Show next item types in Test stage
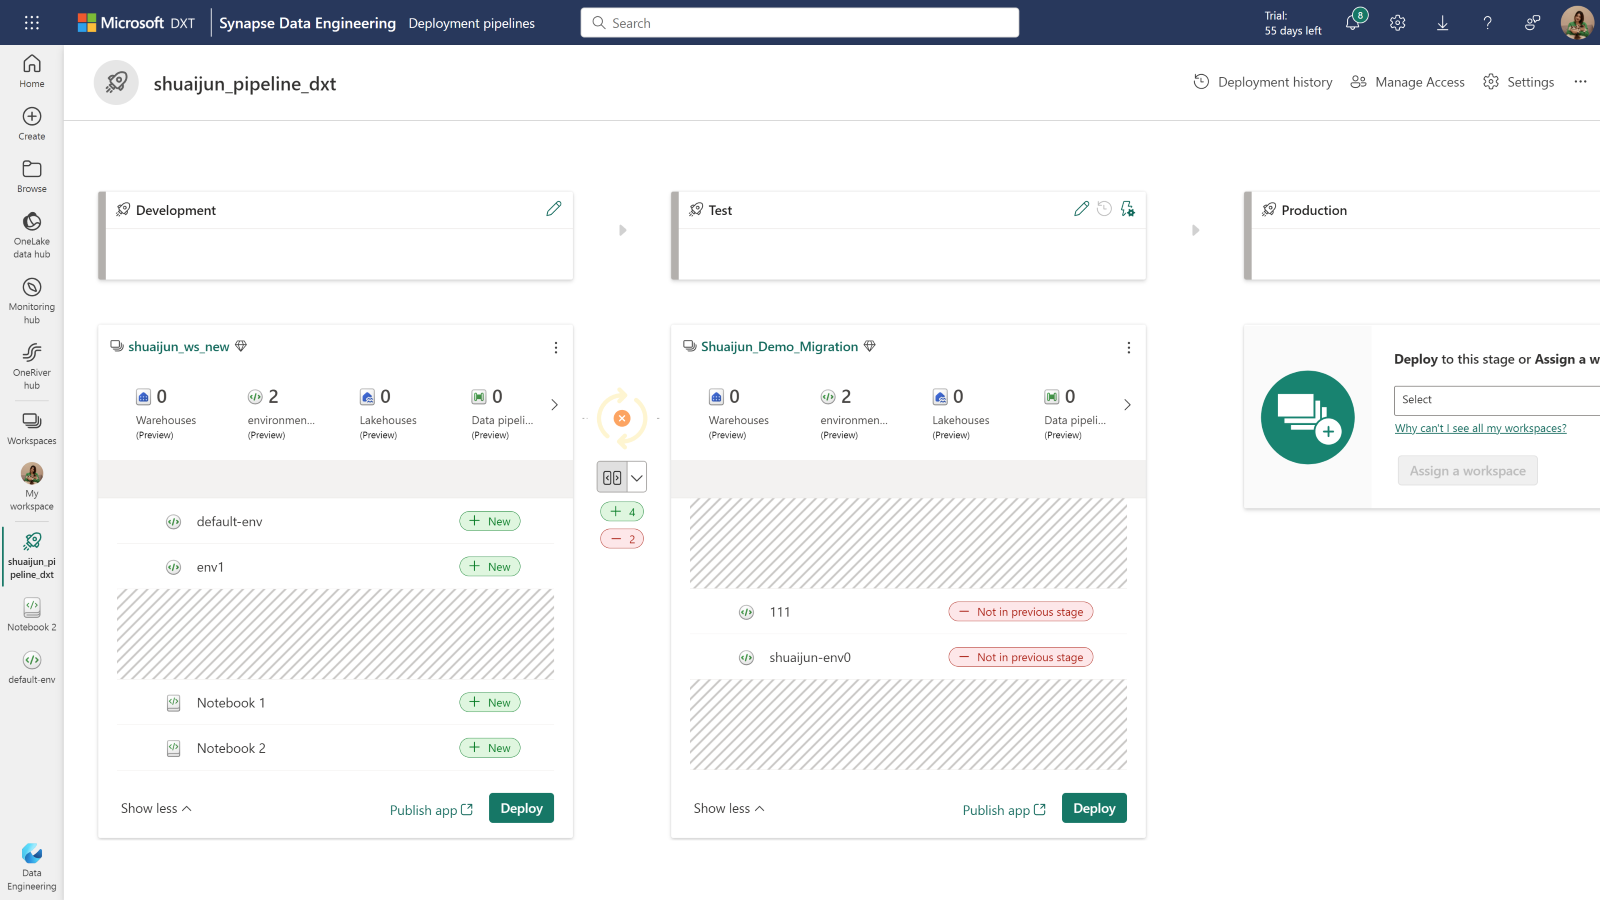 pyautogui.click(x=1127, y=405)
